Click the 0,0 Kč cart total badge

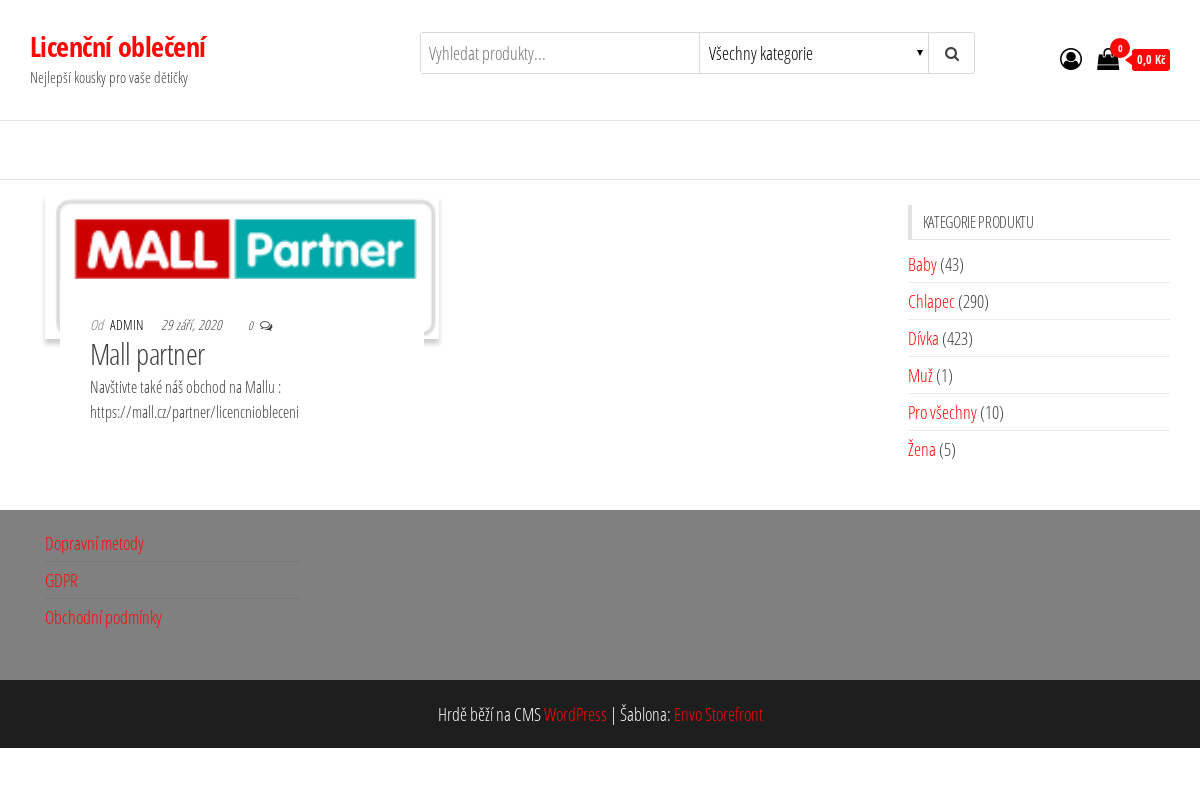click(1151, 60)
